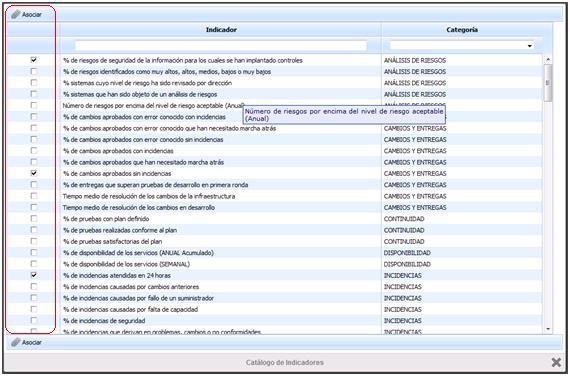Sort by the Indicador column header
Screen dimensions: 570x376
(x=221, y=30)
